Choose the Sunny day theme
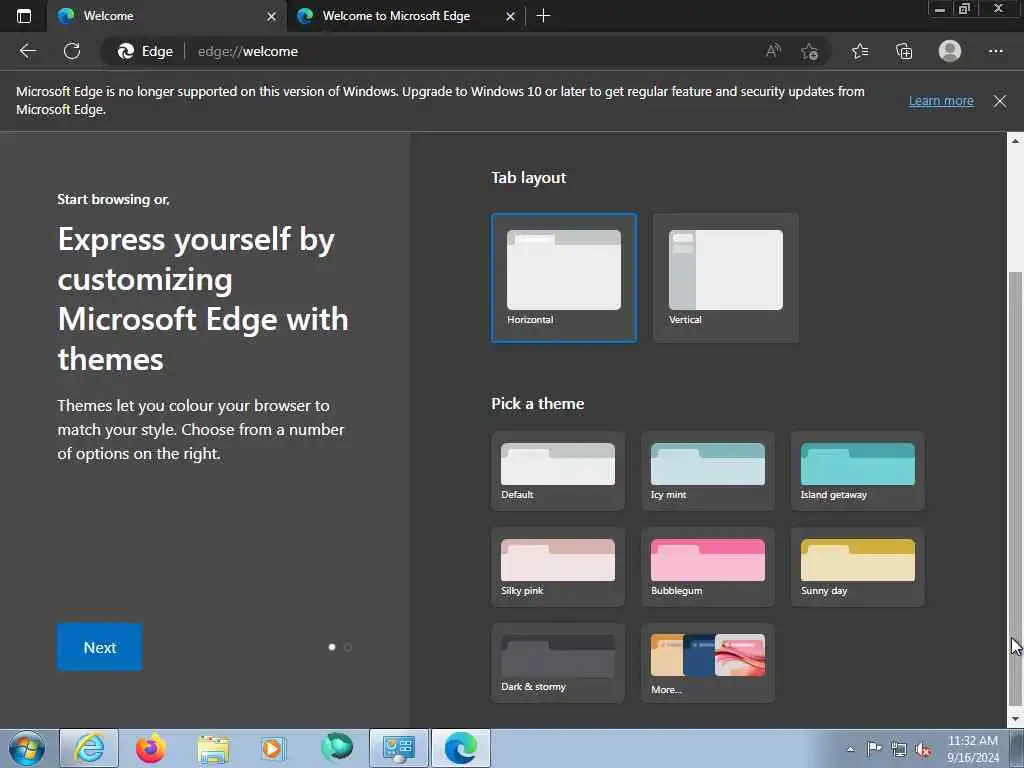The width and height of the screenshot is (1024, 768). coord(857,567)
